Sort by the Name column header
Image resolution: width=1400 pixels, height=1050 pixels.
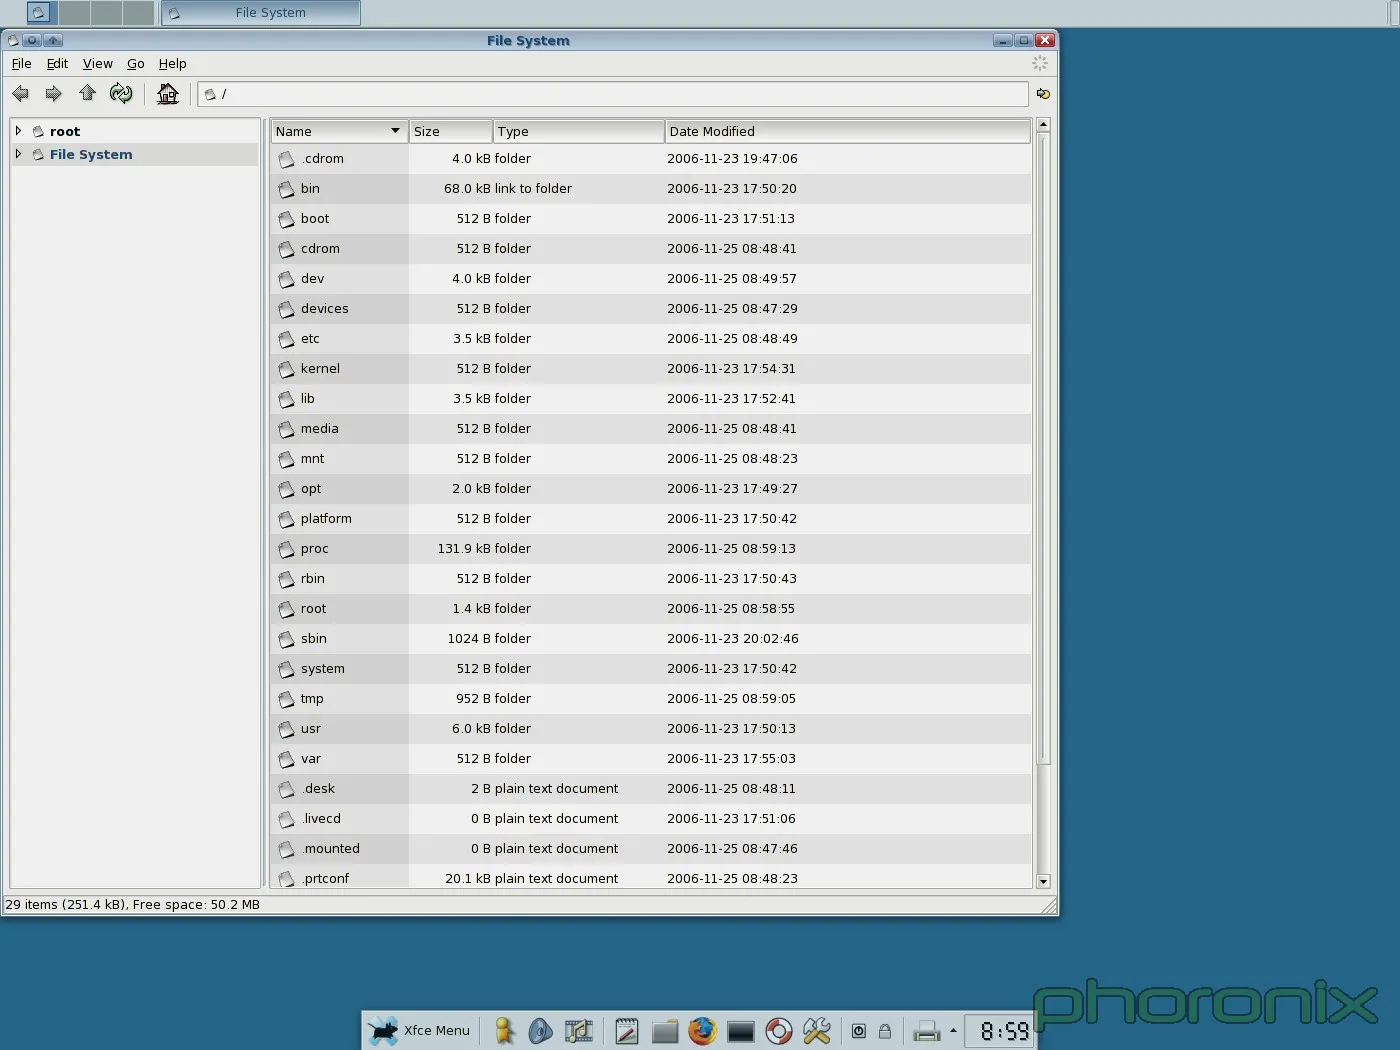(x=339, y=131)
